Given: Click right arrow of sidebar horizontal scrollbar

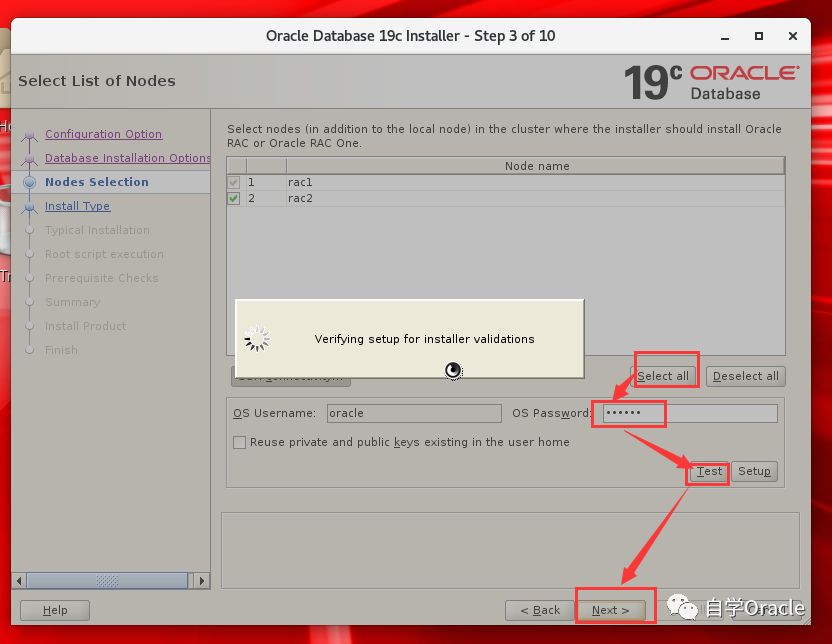Looking at the screenshot, I should click(202, 581).
